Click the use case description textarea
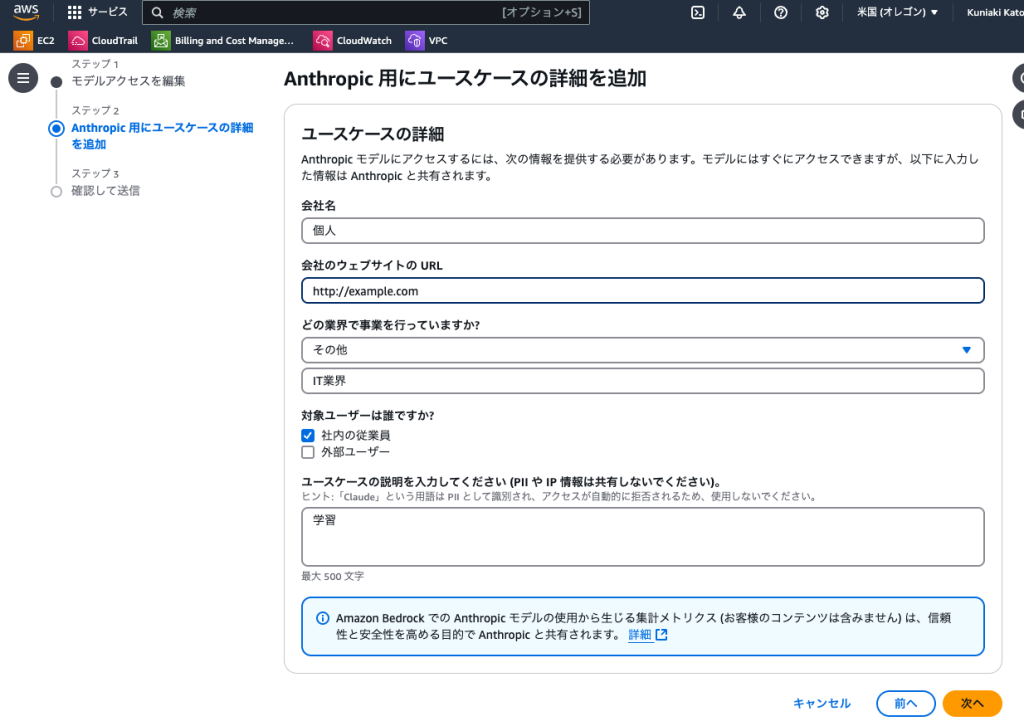 643,537
